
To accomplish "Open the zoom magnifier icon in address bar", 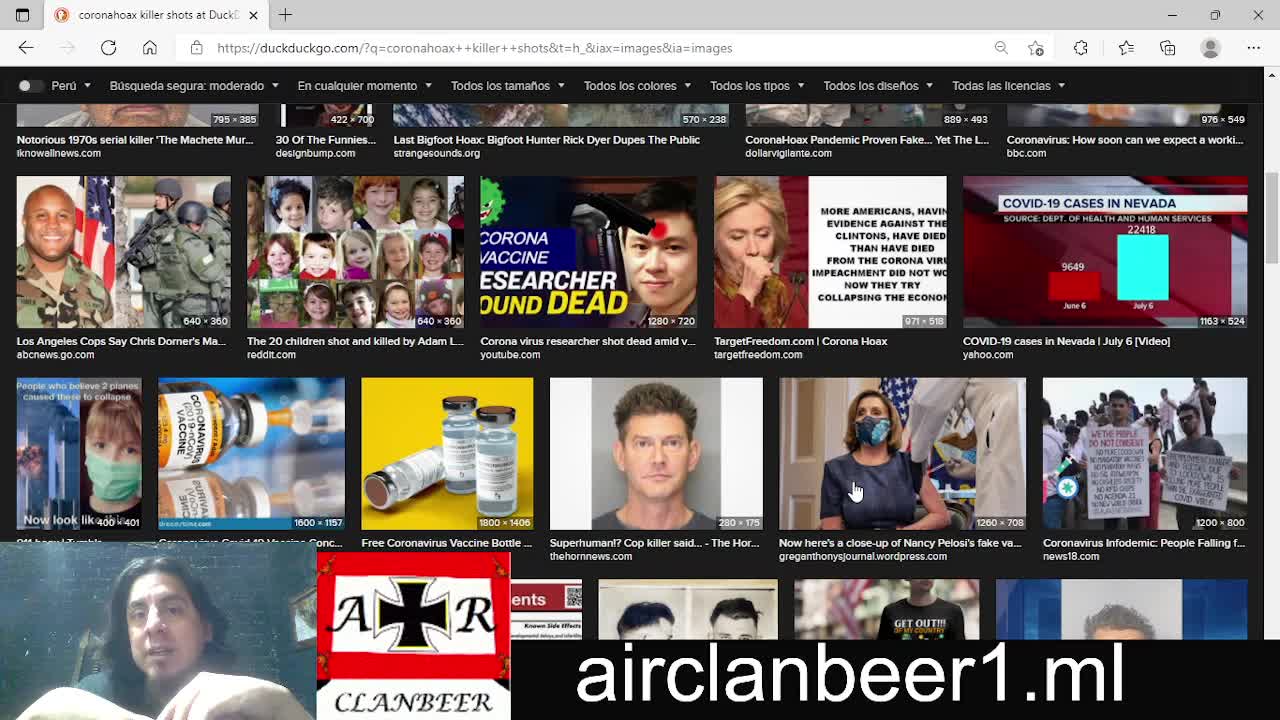I will pyautogui.click(x=1001, y=48).
